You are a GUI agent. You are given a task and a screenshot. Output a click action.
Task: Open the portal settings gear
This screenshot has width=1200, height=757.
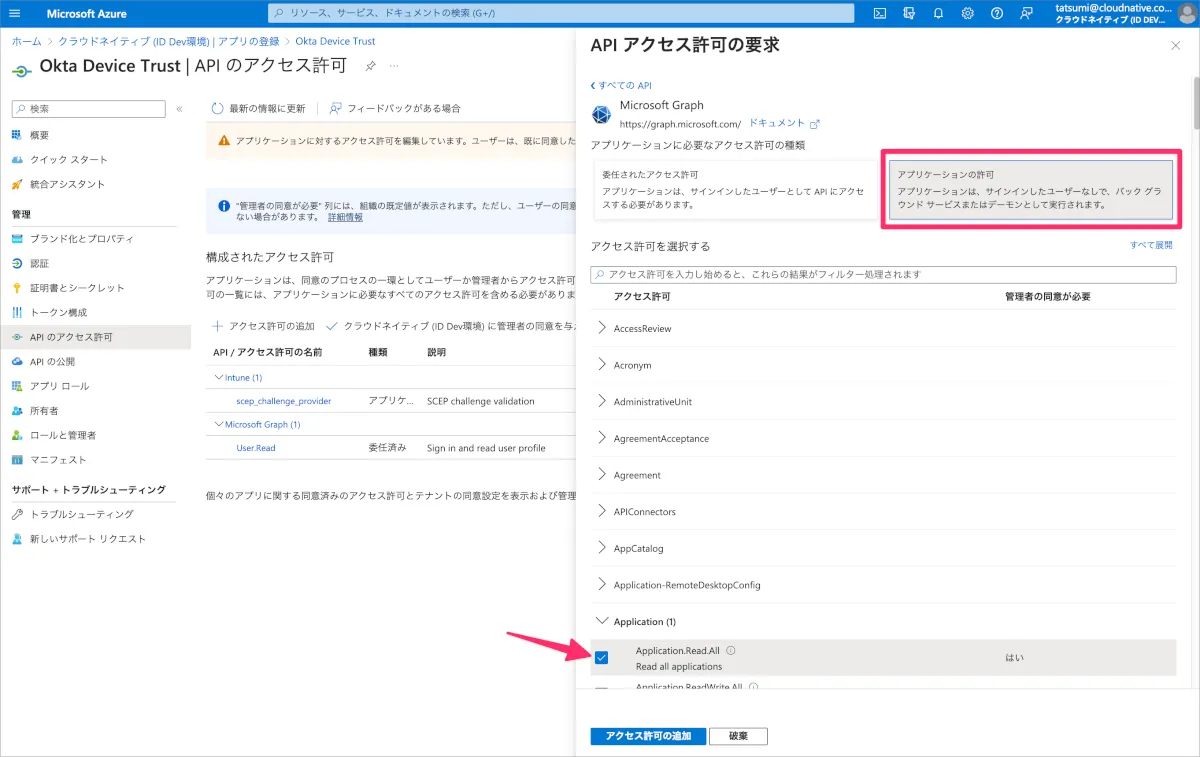[x=967, y=13]
